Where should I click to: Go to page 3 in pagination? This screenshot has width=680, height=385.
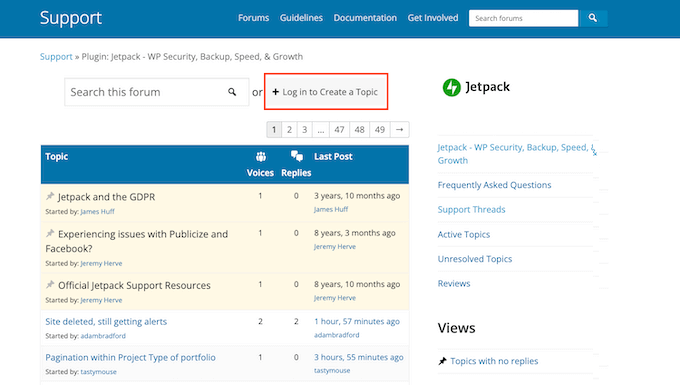(304, 129)
